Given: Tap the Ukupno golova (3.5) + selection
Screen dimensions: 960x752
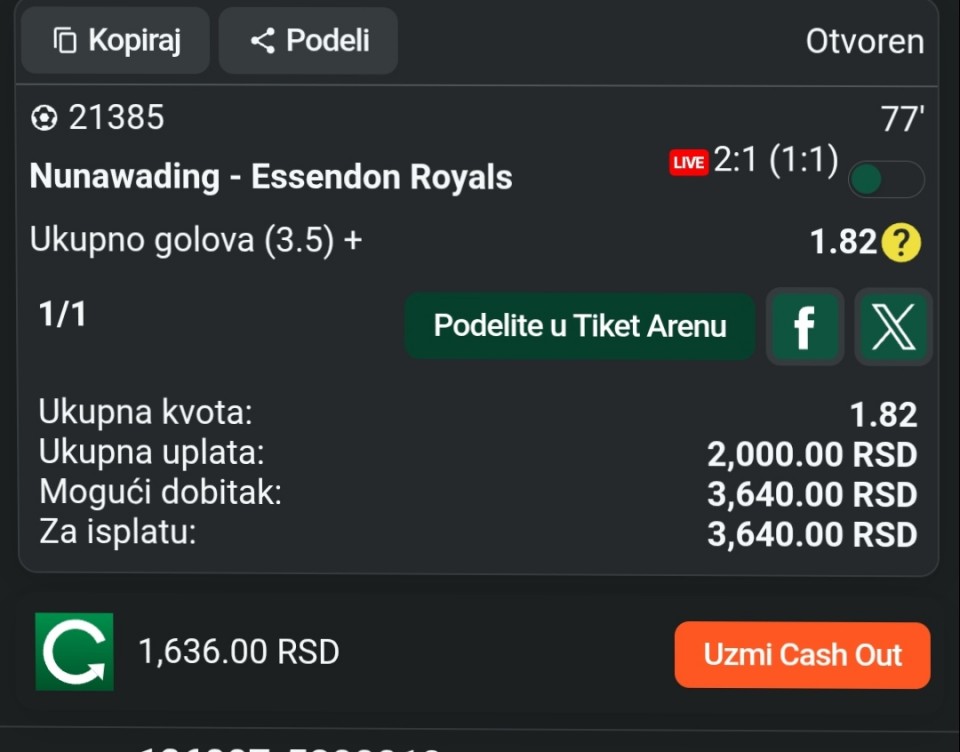Looking at the screenshot, I should (196, 241).
